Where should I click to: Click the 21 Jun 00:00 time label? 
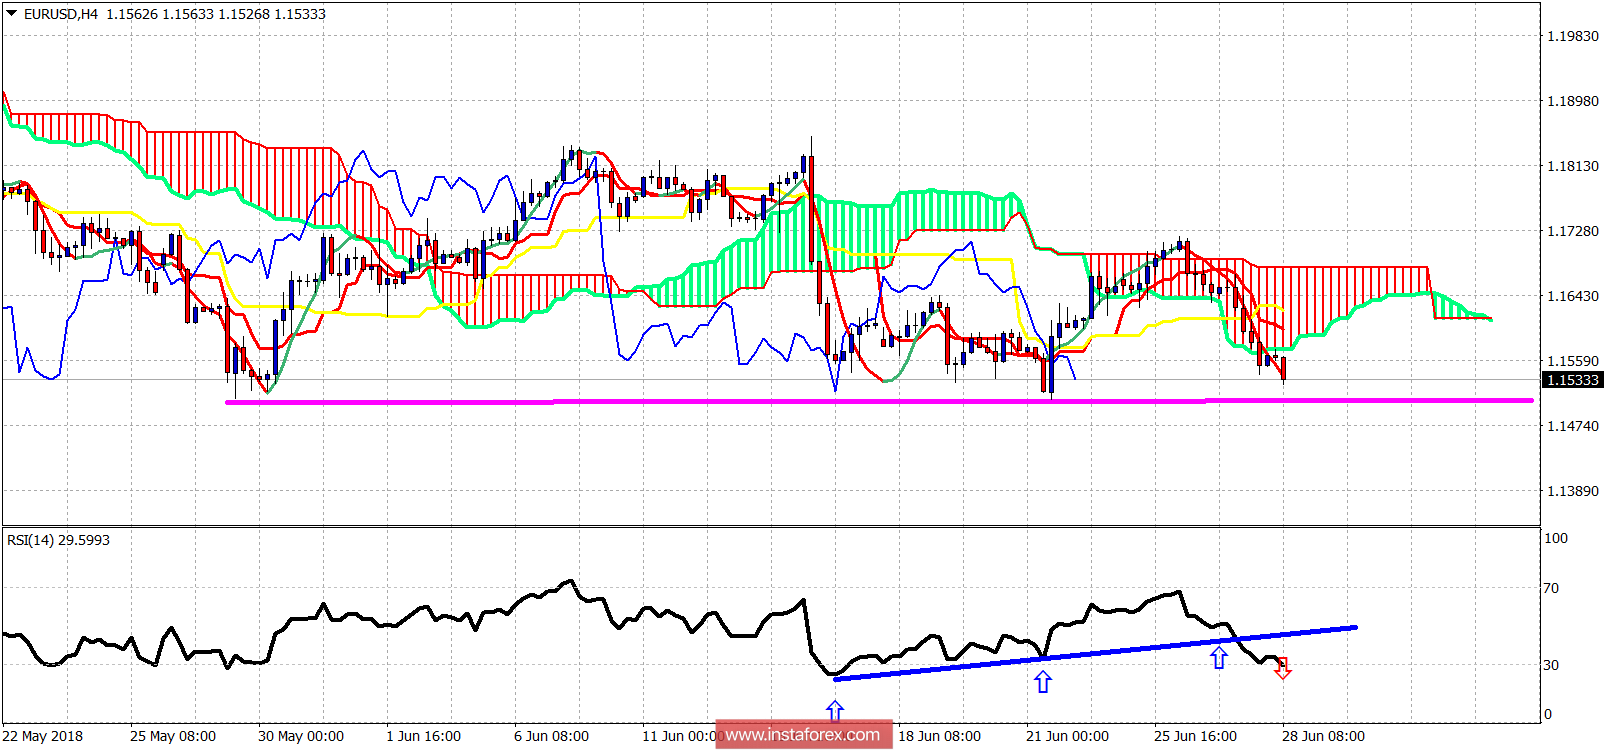[x=1068, y=736]
